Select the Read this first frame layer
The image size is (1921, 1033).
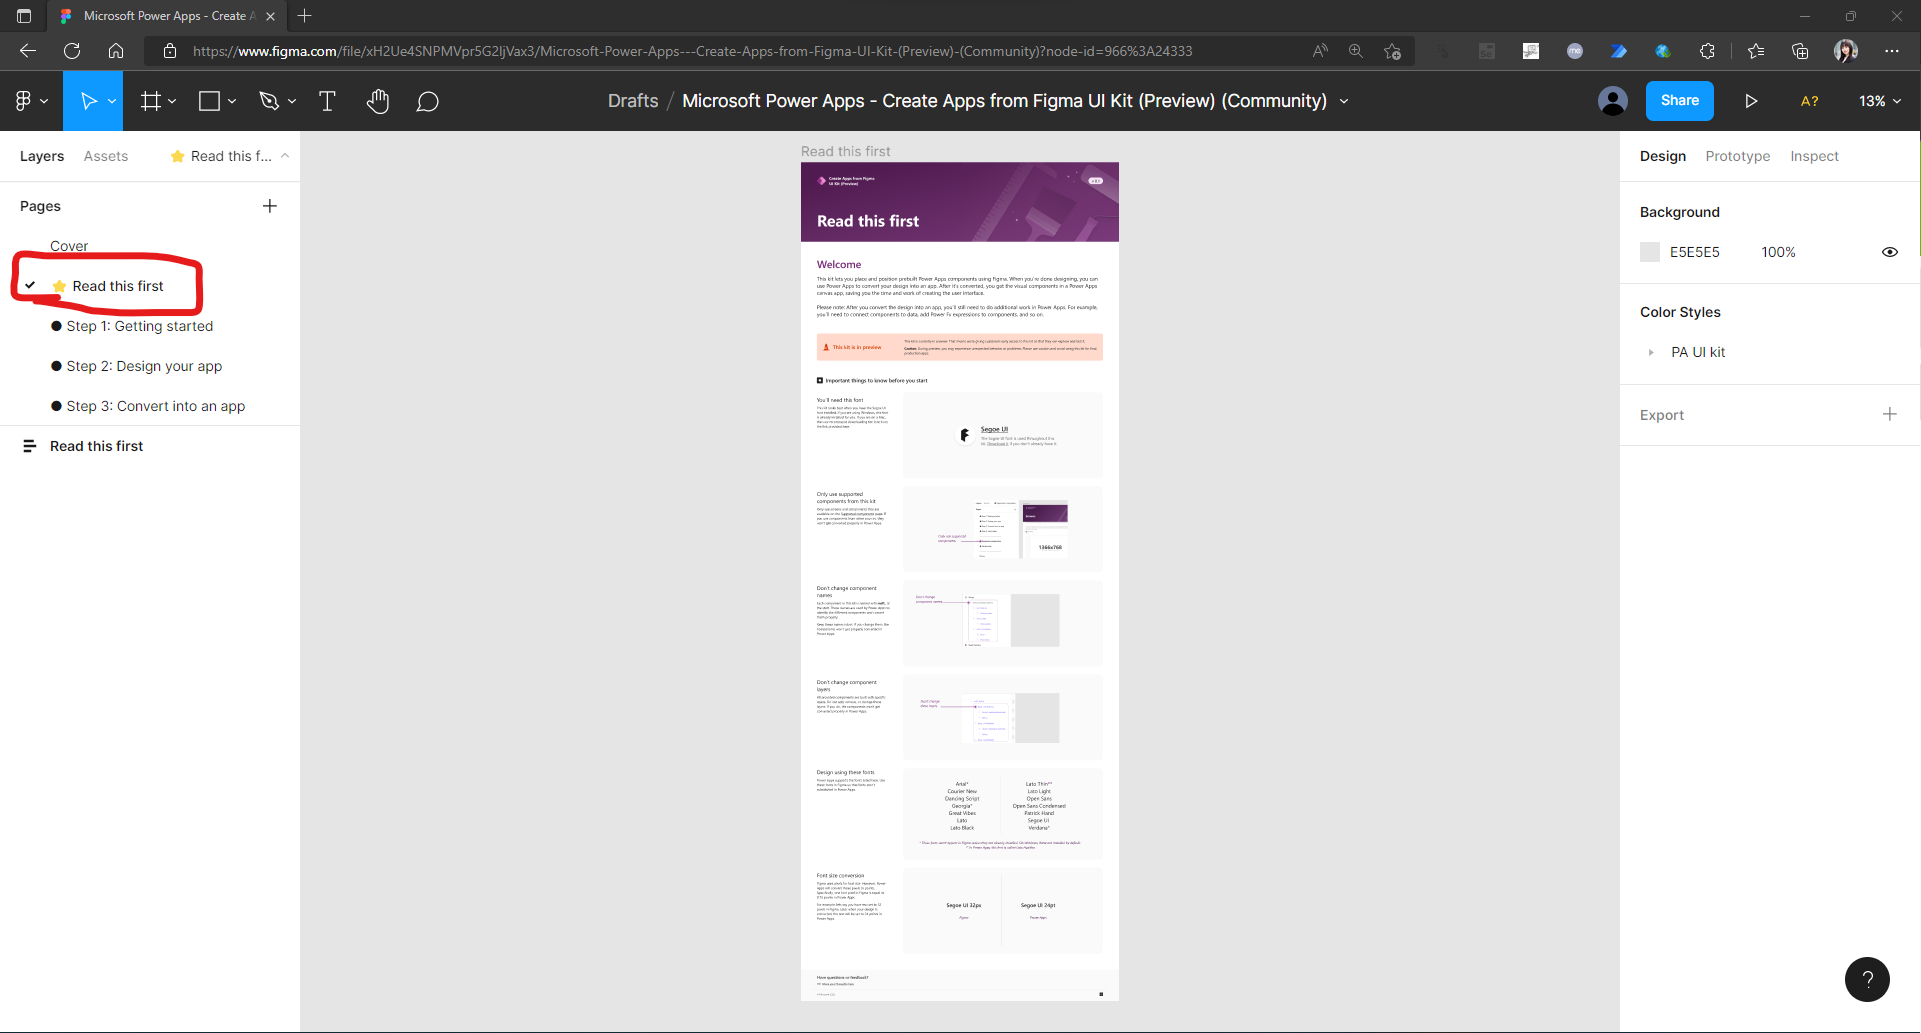click(97, 446)
